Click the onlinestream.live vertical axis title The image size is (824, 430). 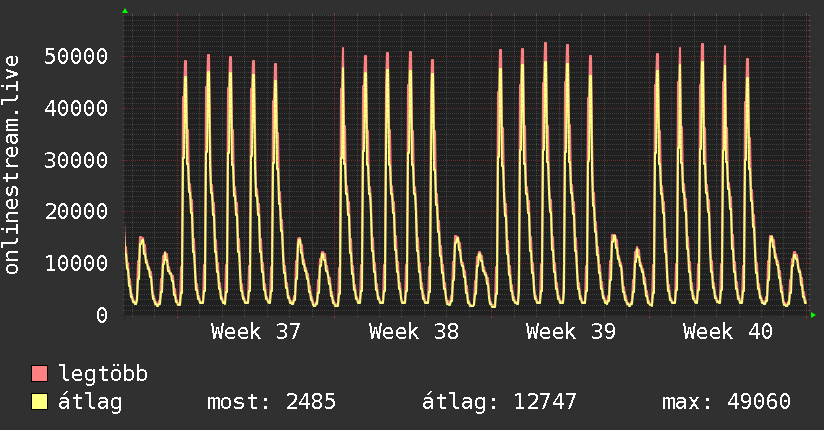pos(12,165)
